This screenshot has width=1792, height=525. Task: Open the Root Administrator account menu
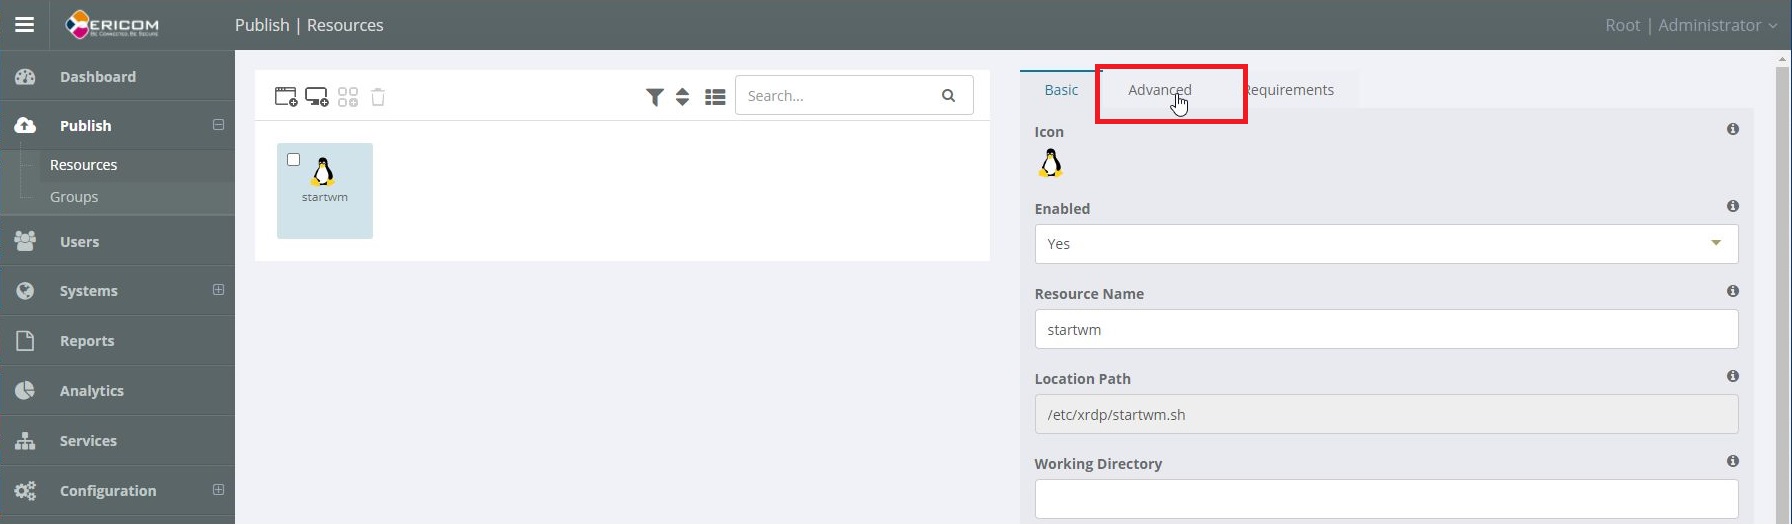pyautogui.click(x=1690, y=25)
